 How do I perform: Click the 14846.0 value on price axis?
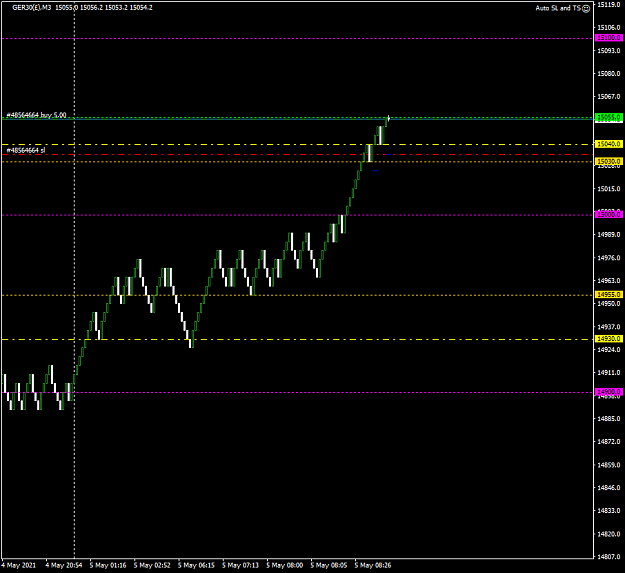pyautogui.click(x=609, y=487)
